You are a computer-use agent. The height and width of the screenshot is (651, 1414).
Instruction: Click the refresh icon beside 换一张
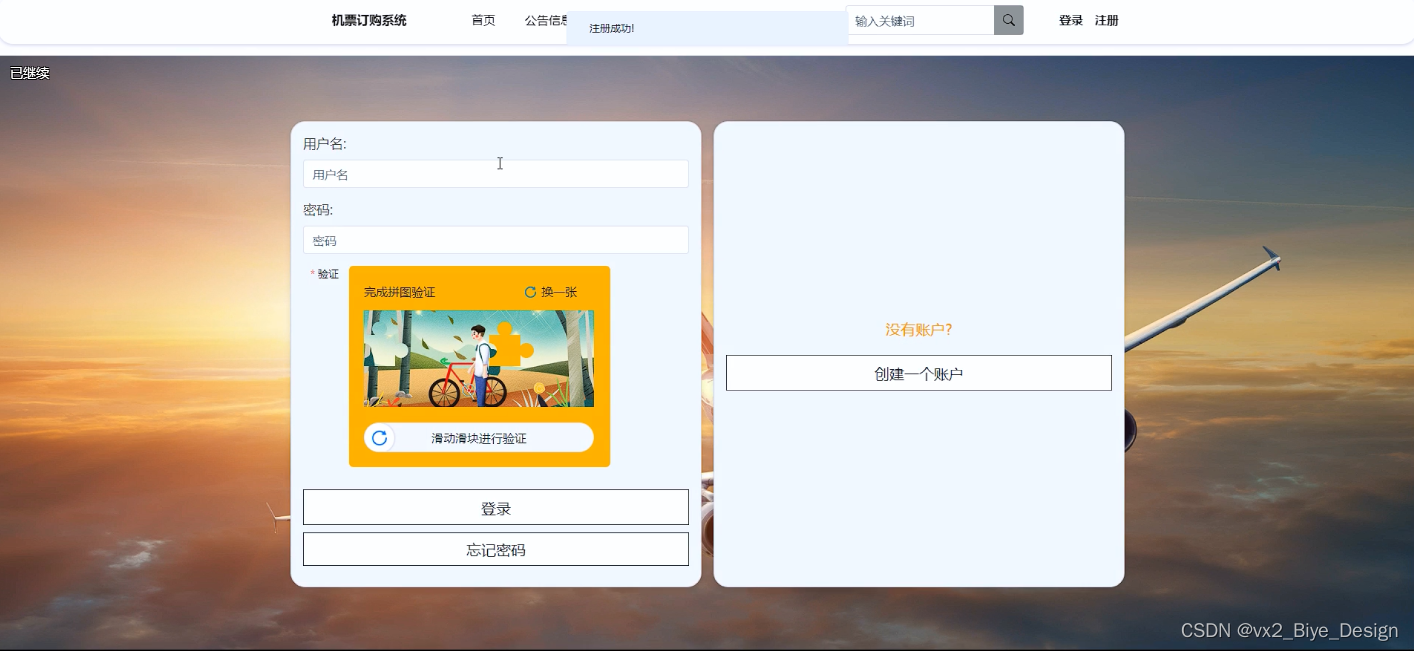[x=530, y=292]
